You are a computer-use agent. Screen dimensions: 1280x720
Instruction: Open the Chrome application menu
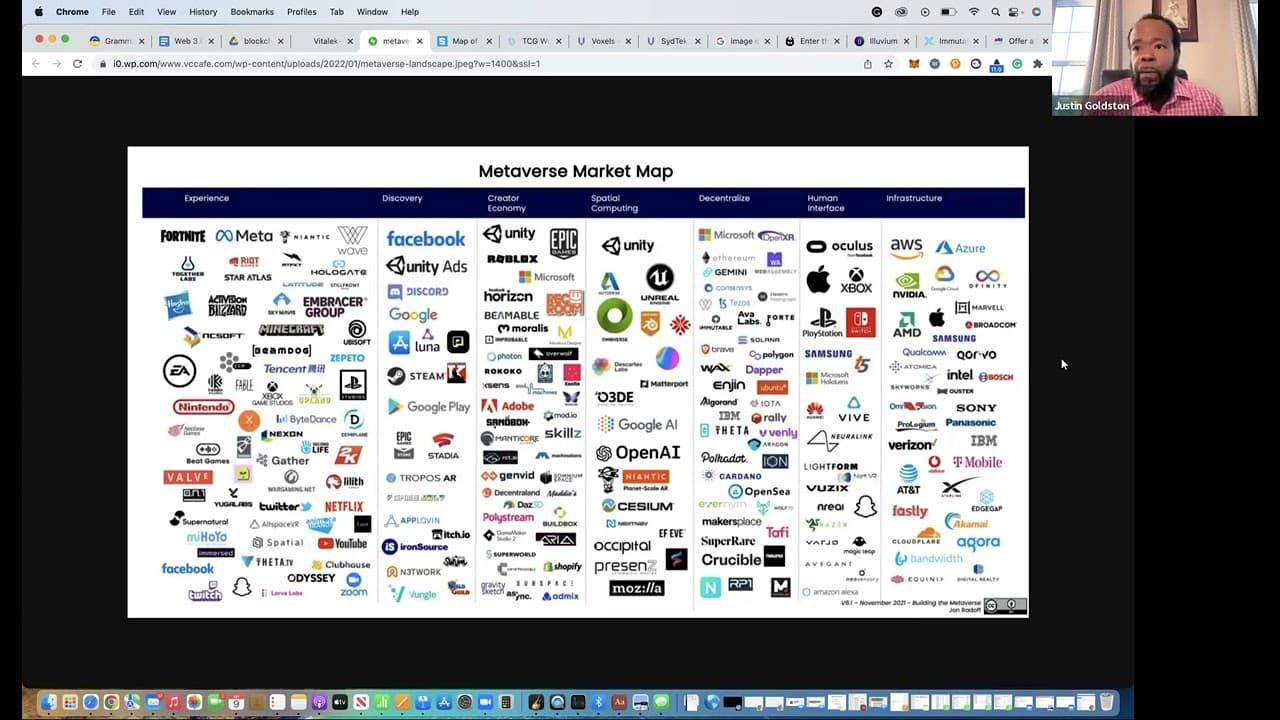point(72,12)
